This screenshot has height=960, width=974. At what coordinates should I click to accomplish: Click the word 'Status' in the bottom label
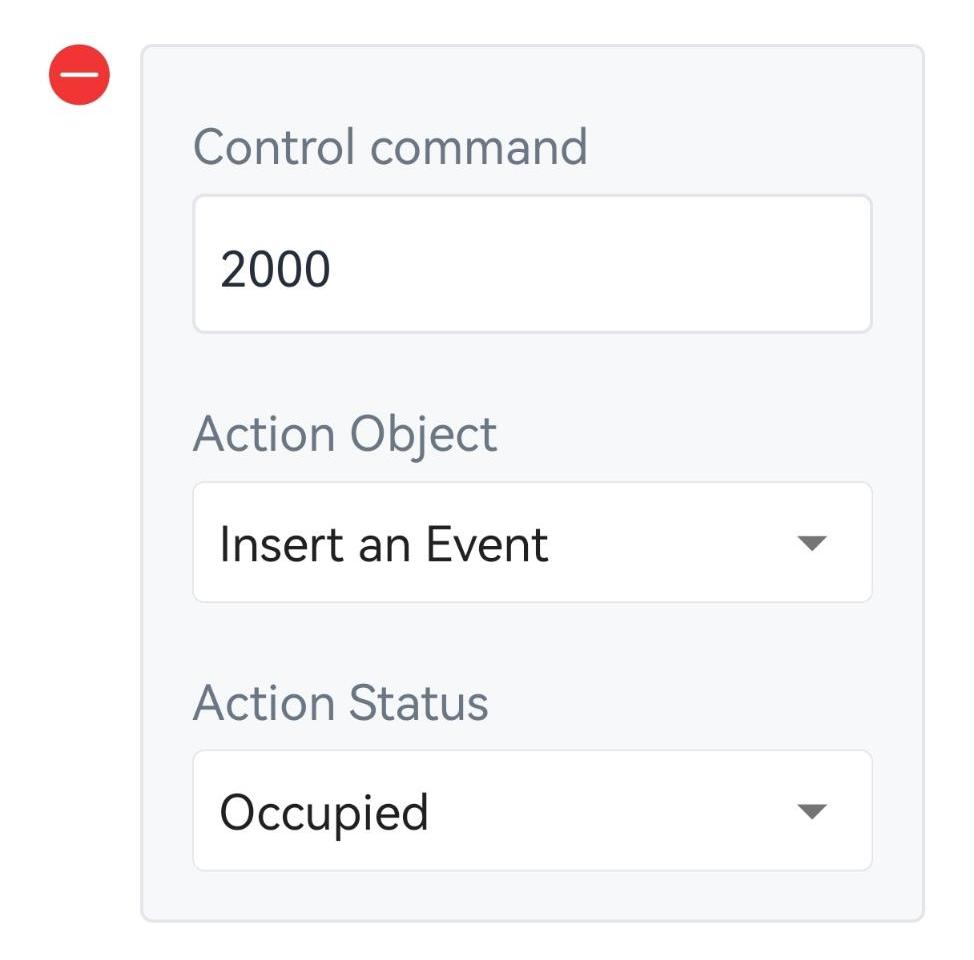(x=418, y=702)
